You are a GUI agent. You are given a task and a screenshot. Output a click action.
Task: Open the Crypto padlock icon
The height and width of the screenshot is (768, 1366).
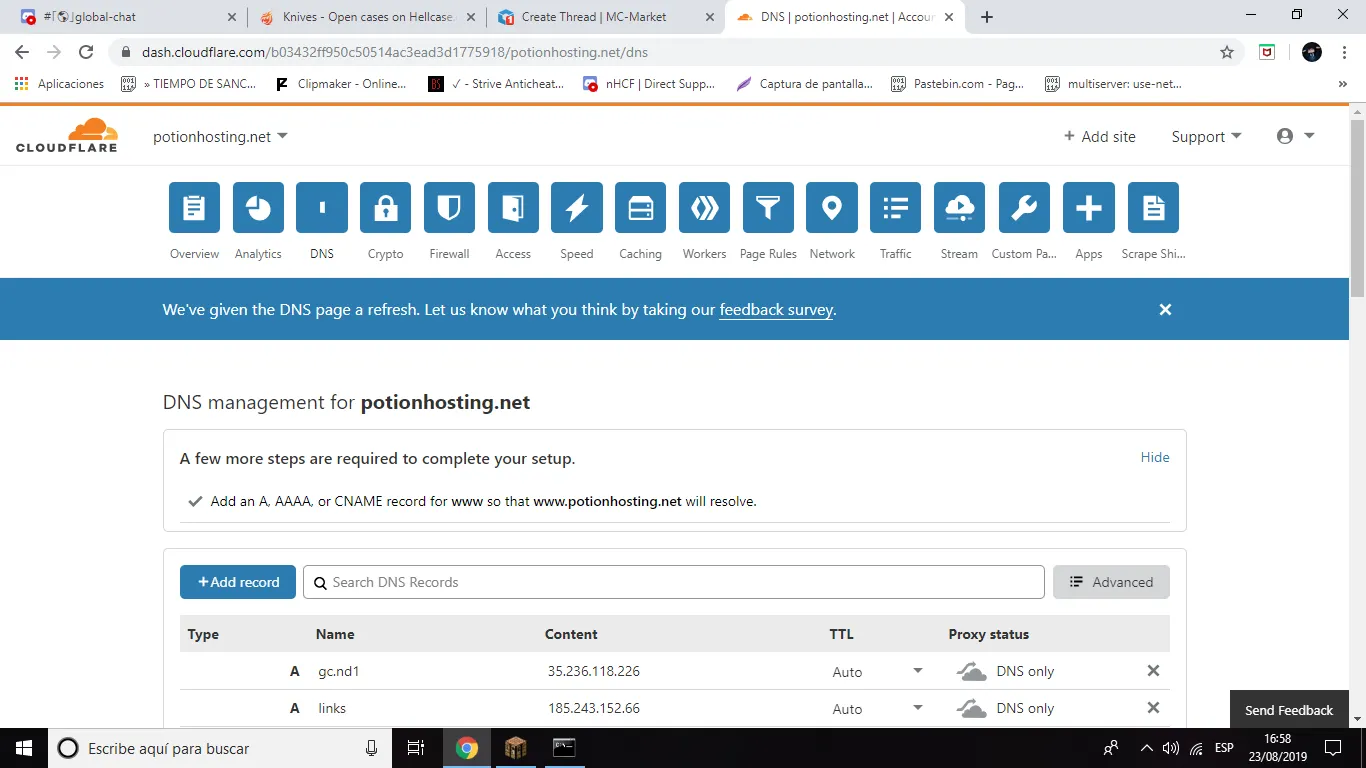[x=385, y=208]
